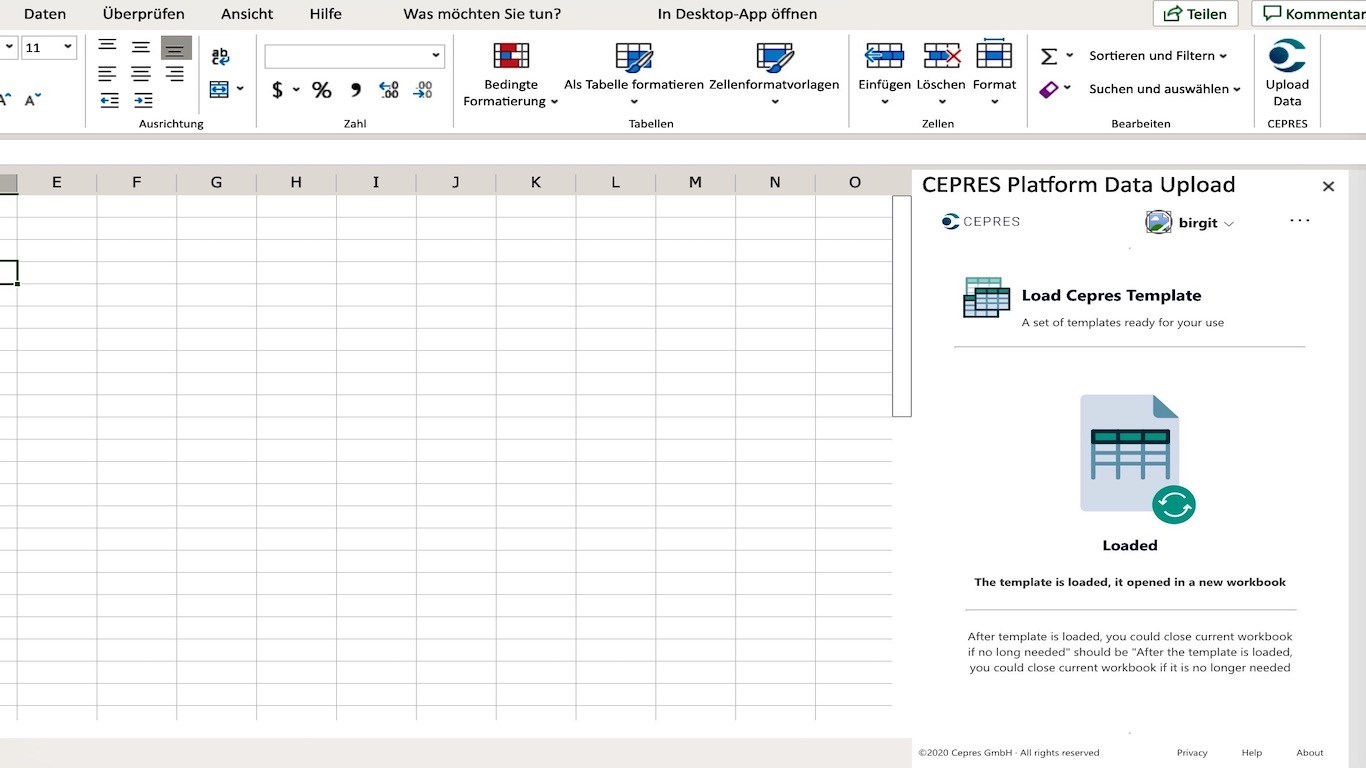Open the number format combo box
1366x768 pixels.
coord(354,56)
